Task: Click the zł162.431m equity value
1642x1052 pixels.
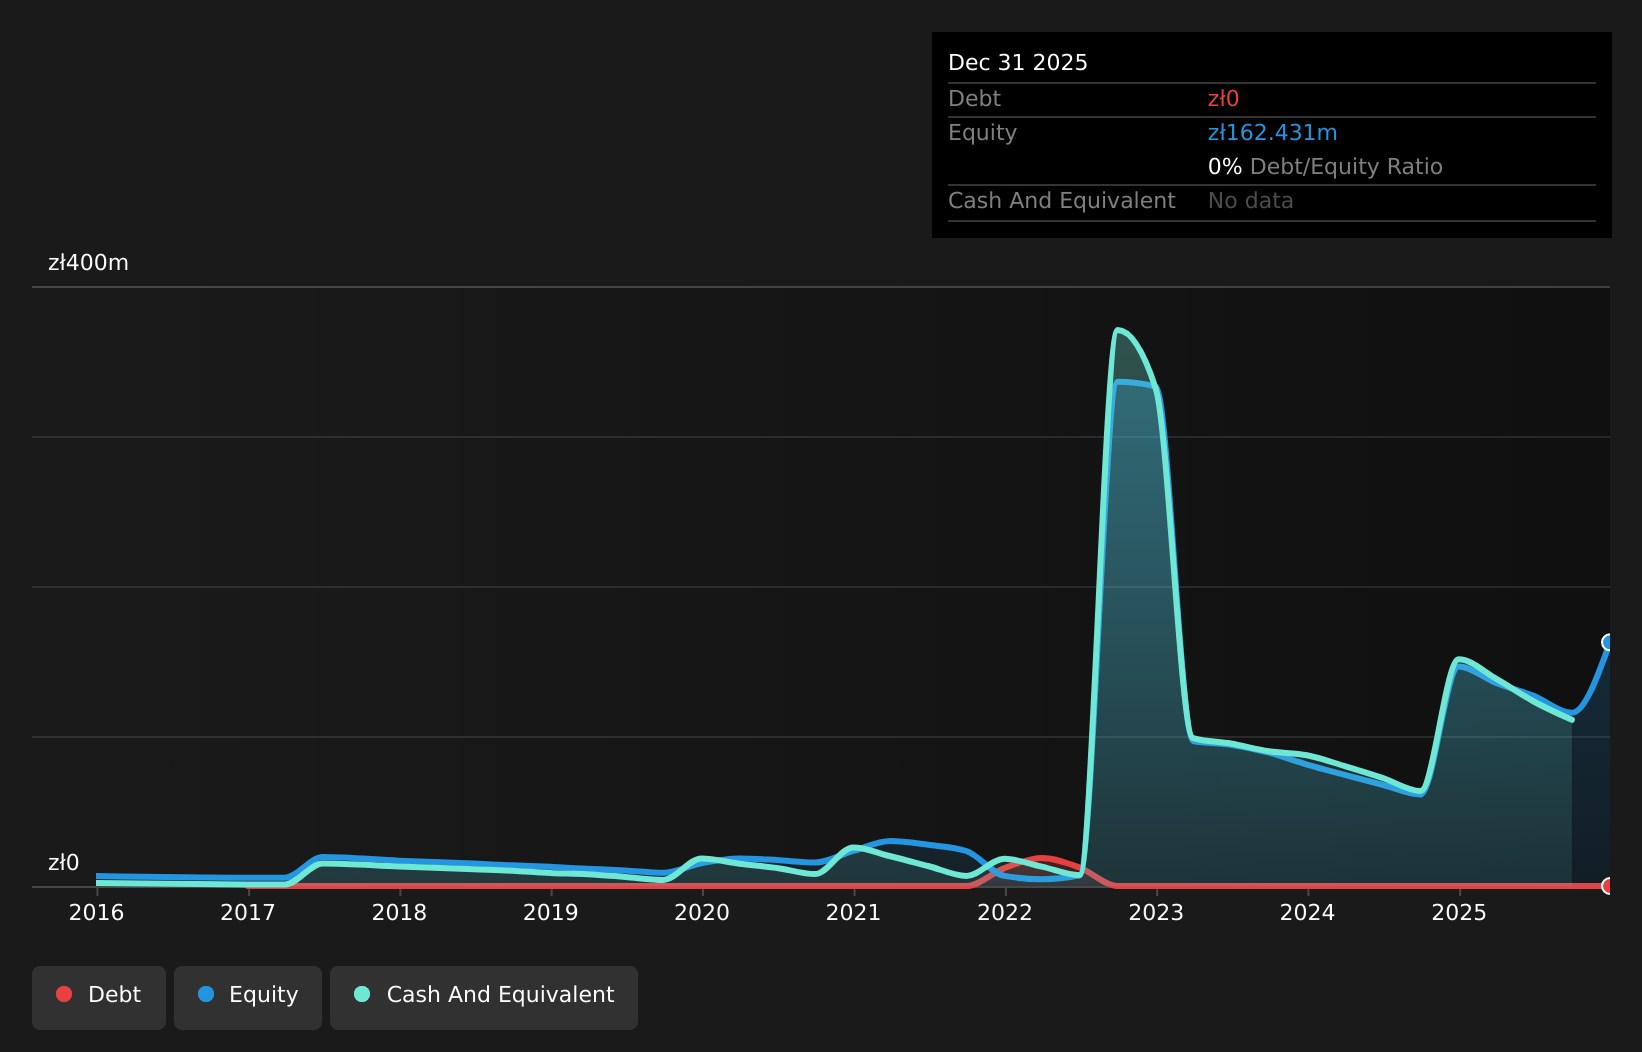Action: (x=1272, y=133)
